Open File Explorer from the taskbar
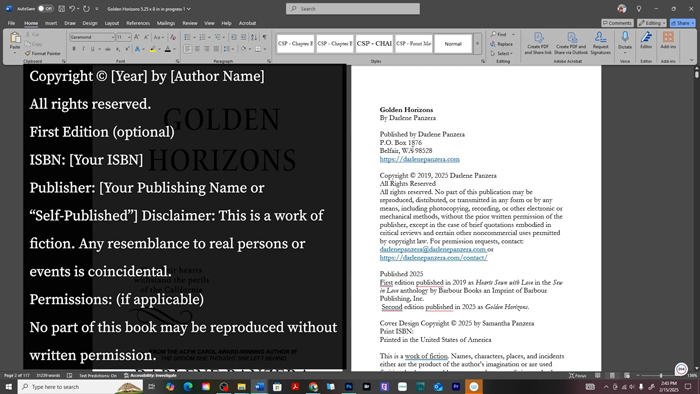The height and width of the screenshot is (394, 700). [242, 386]
